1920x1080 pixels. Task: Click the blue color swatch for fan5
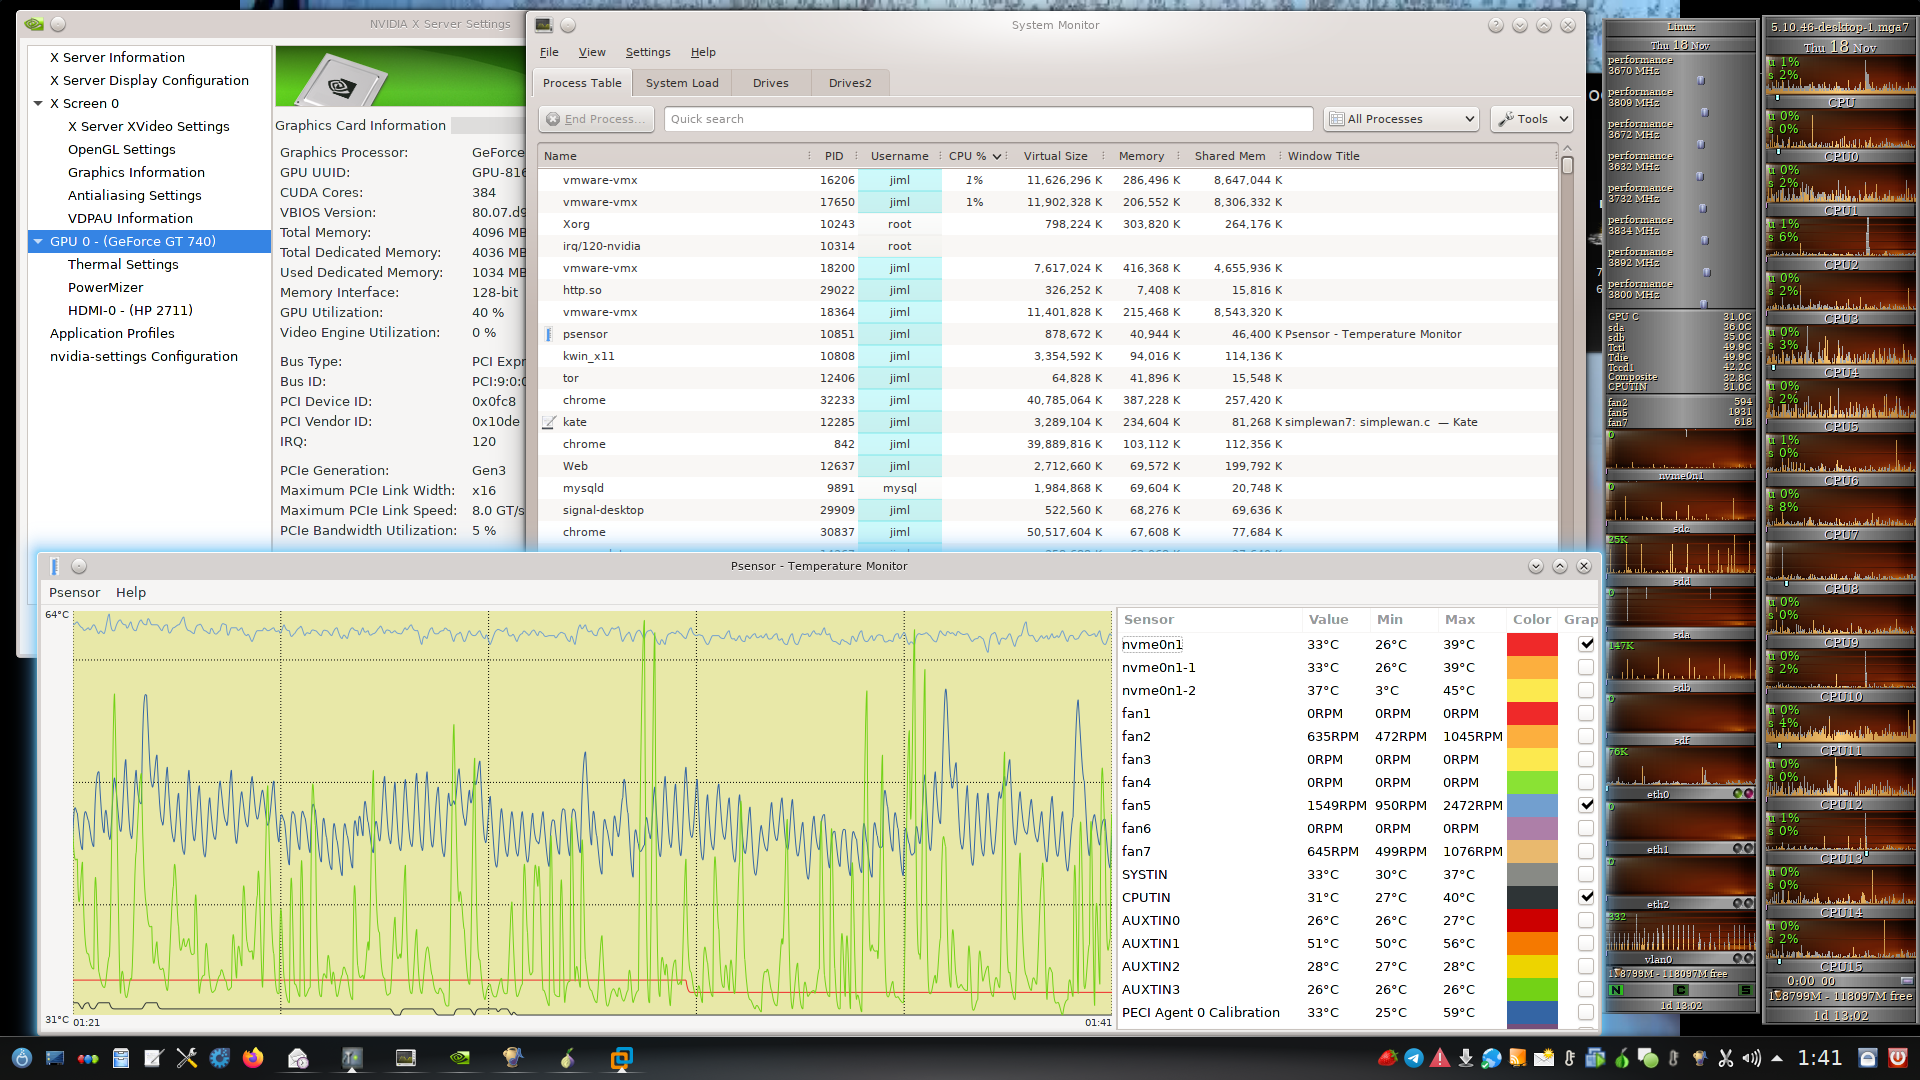click(x=1532, y=805)
